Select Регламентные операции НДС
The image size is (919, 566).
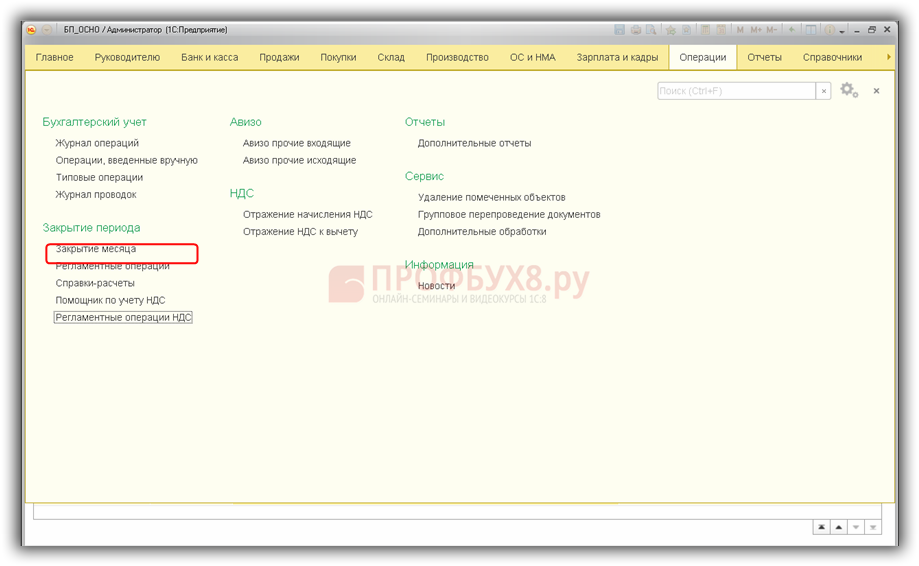coord(123,317)
